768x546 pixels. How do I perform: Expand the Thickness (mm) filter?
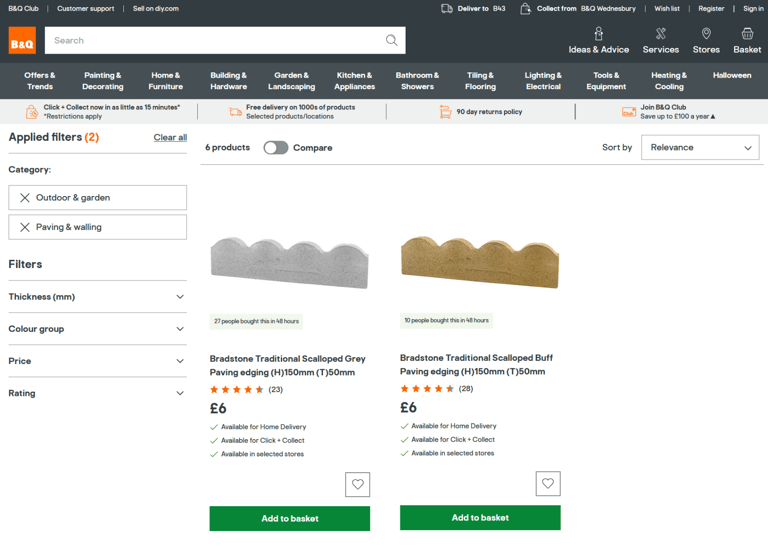pos(97,297)
